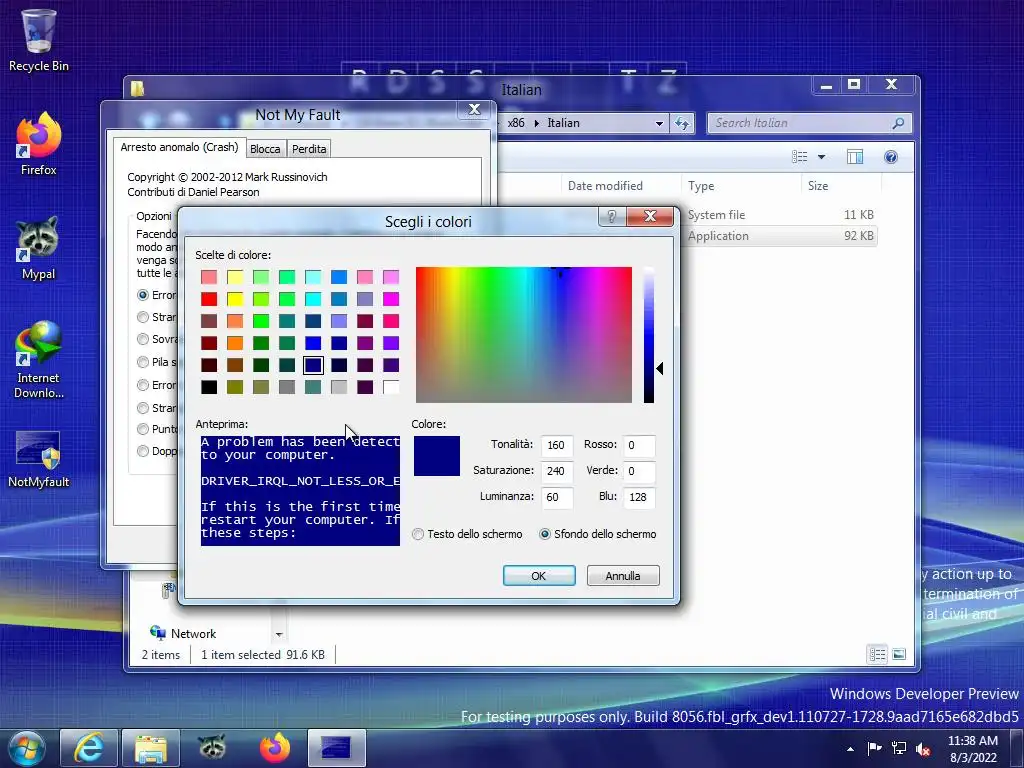Open Firefox from the taskbar
Screen dimensions: 1024x768
point(274,748)
